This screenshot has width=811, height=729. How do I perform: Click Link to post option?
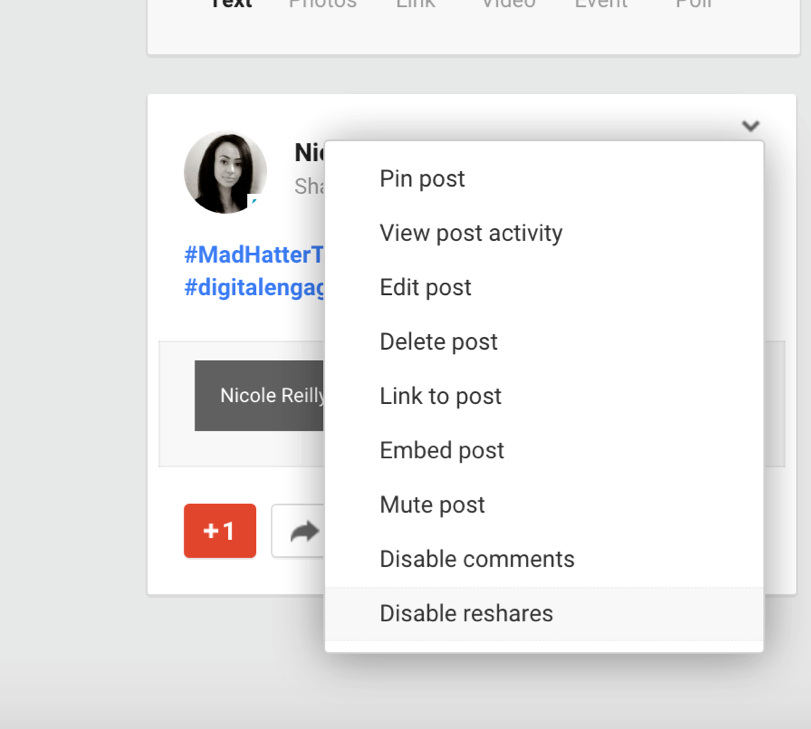440,396
